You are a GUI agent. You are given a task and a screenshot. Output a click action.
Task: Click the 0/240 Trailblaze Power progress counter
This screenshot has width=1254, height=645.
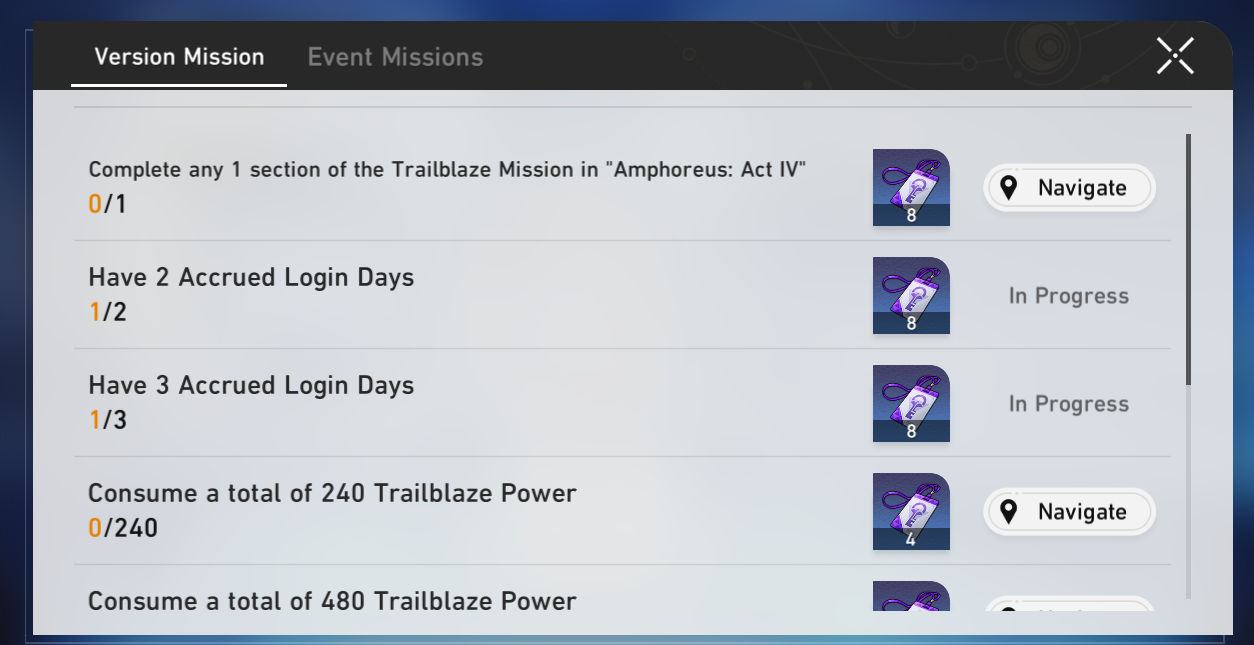[x=123, y=527]
